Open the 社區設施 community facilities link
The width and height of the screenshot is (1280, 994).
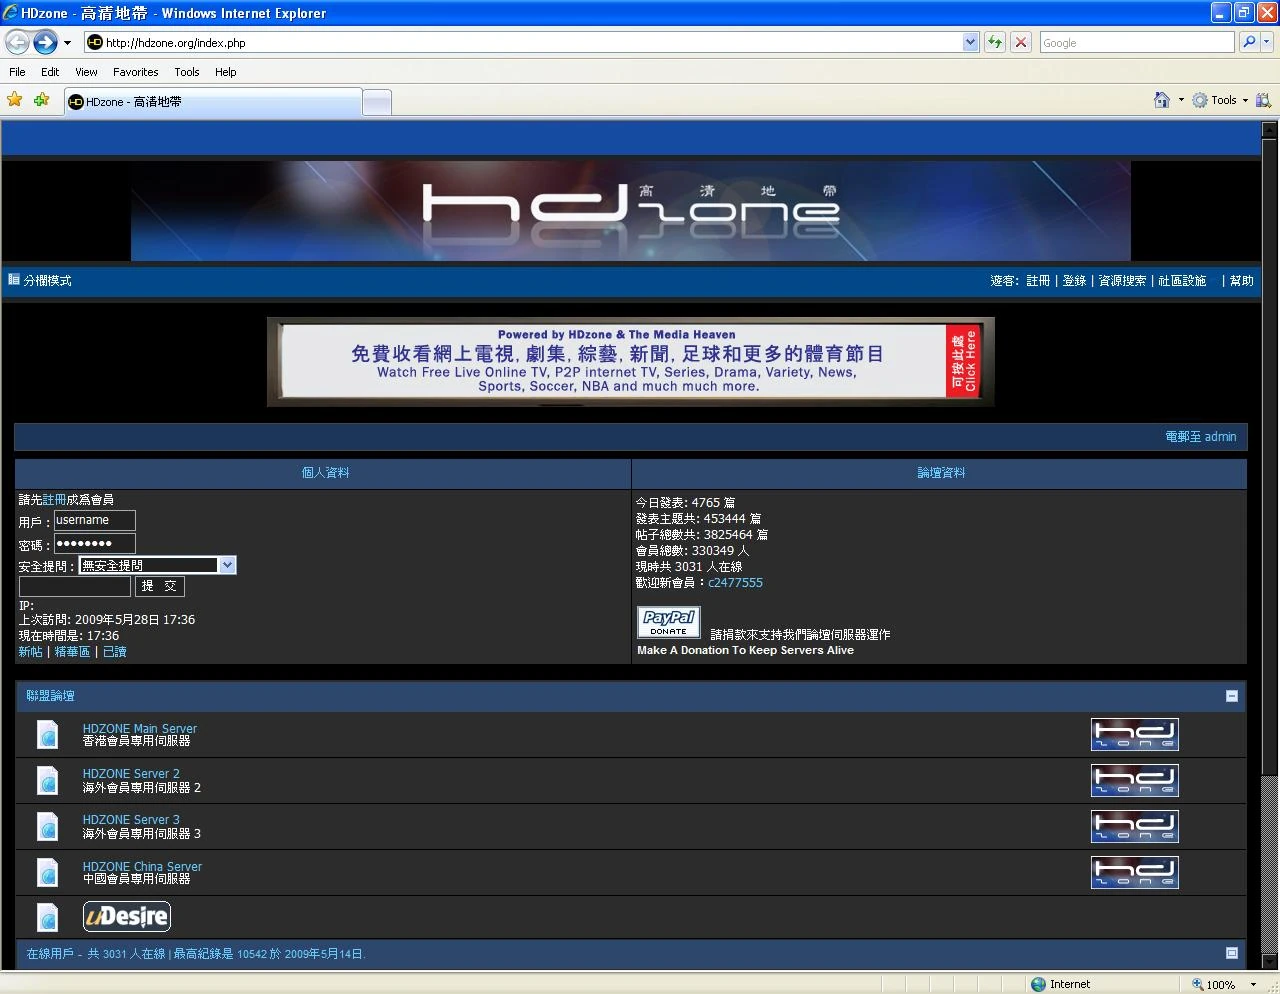tap(1182, 281)
